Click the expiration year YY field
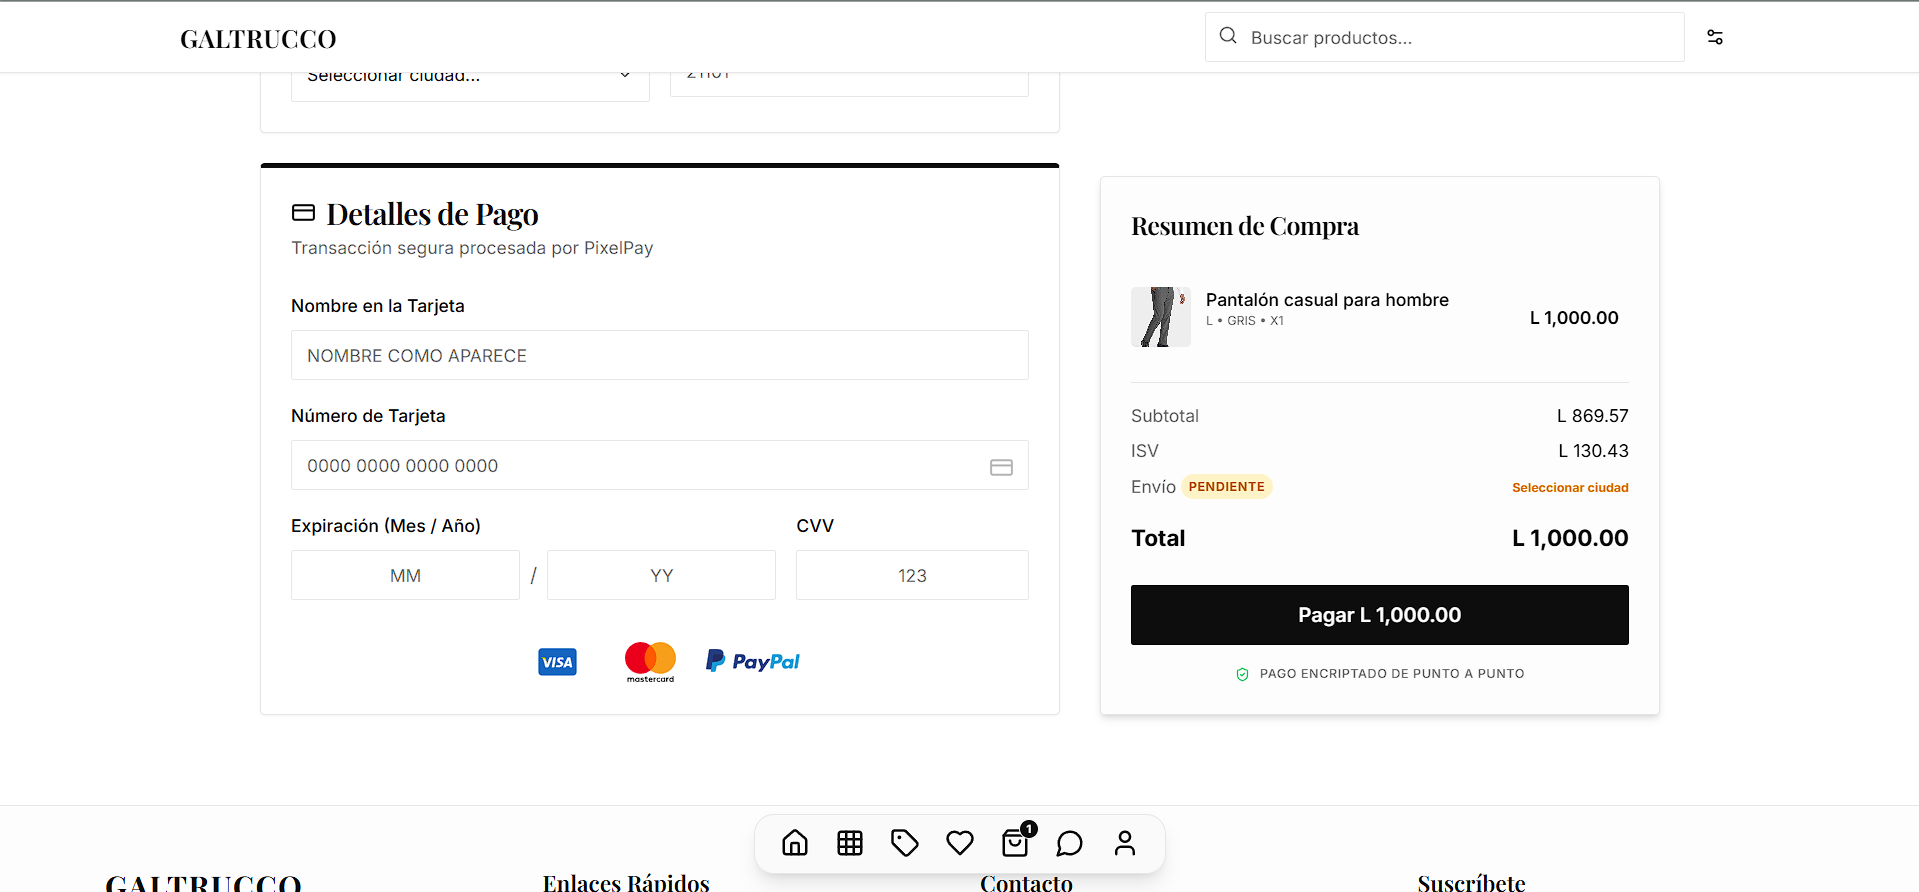 [661, 575]
